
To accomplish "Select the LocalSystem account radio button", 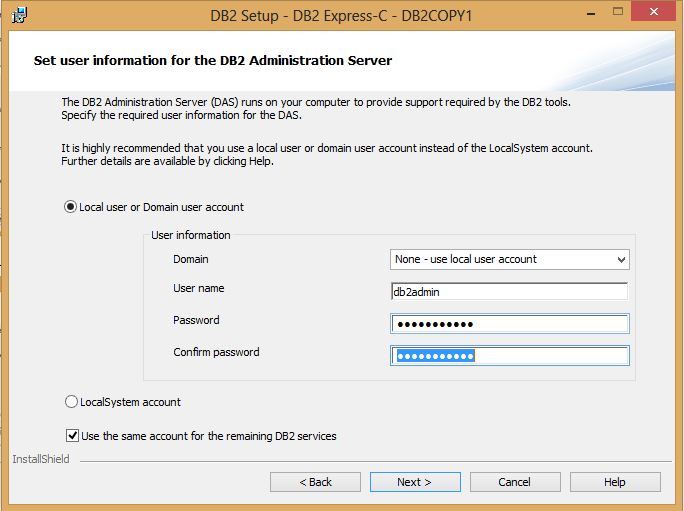I will coord(71,402).
